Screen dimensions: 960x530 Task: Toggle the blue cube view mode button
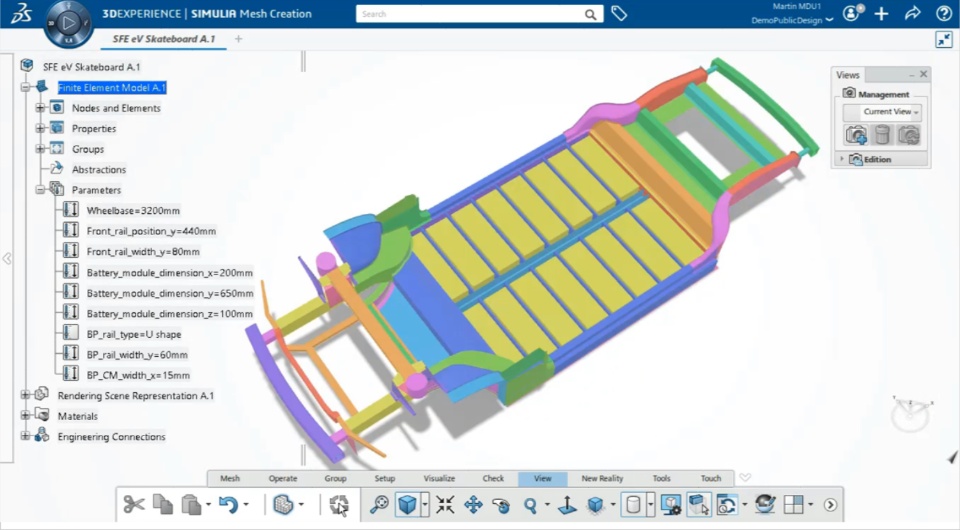407,505
